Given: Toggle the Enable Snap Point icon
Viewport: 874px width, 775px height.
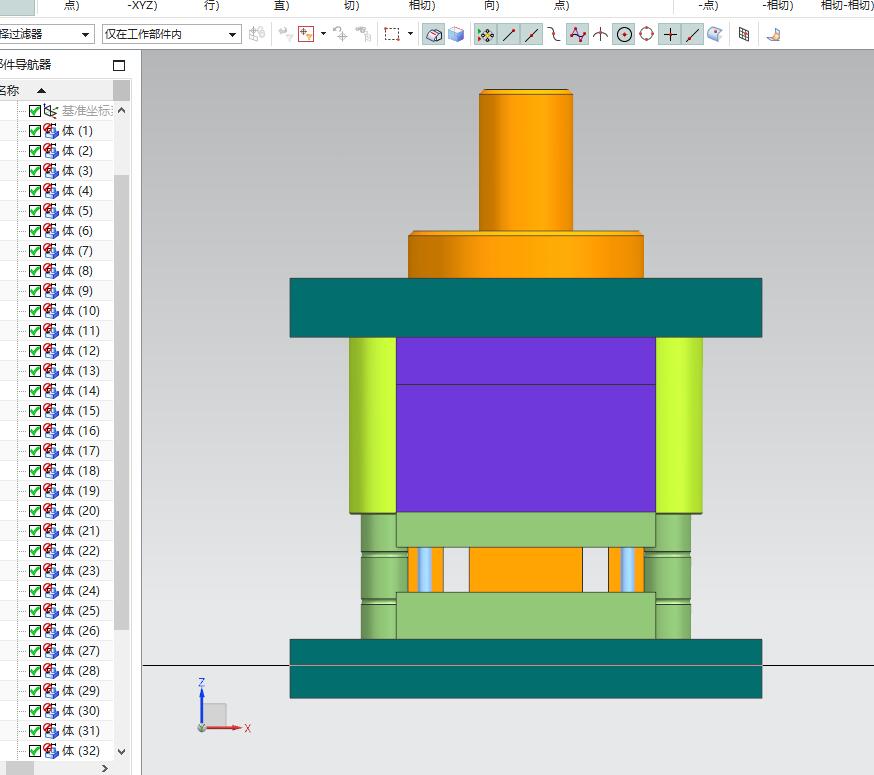Looking at the screenshot, I should click(485, 34).
